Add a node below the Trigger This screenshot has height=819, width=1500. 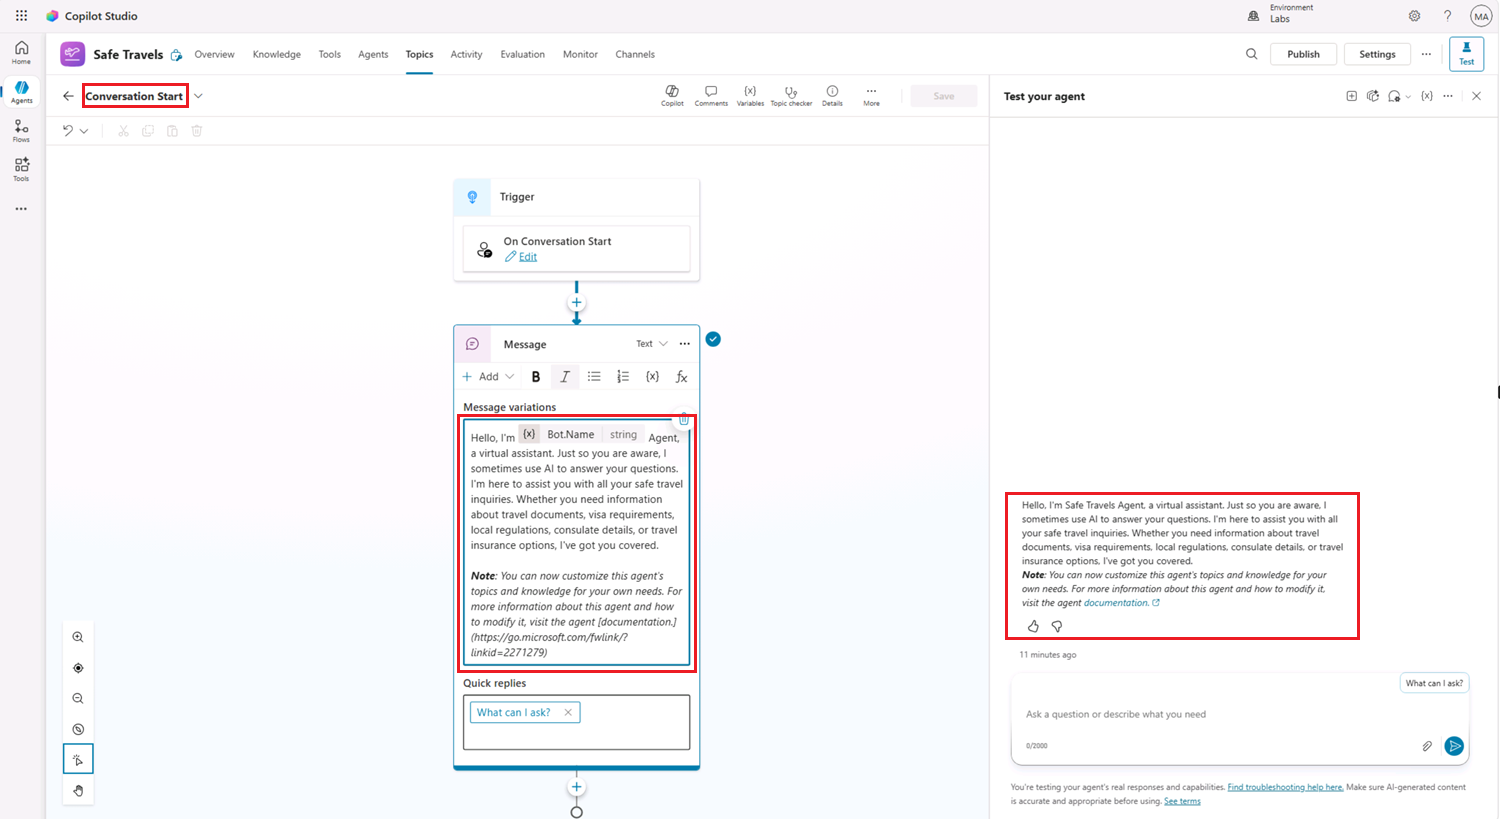click(576, 303)
